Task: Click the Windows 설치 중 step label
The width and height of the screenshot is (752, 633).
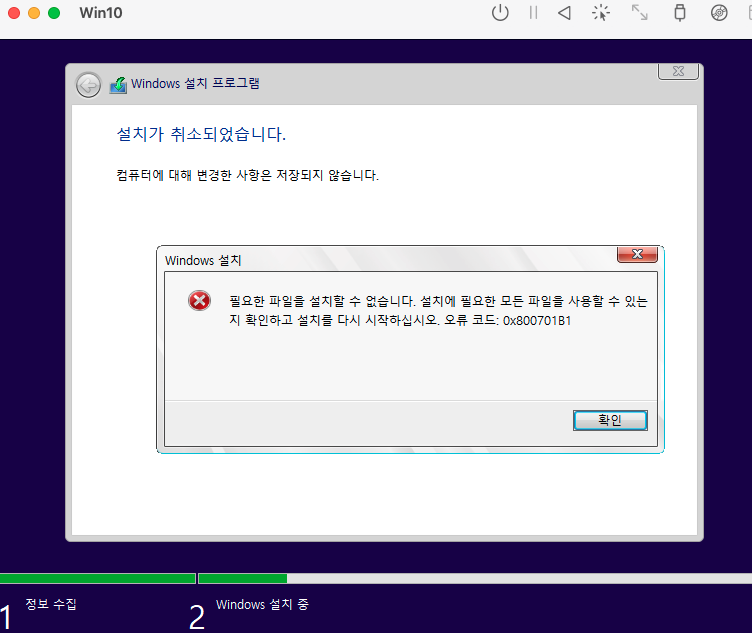Action: point(262,604)
